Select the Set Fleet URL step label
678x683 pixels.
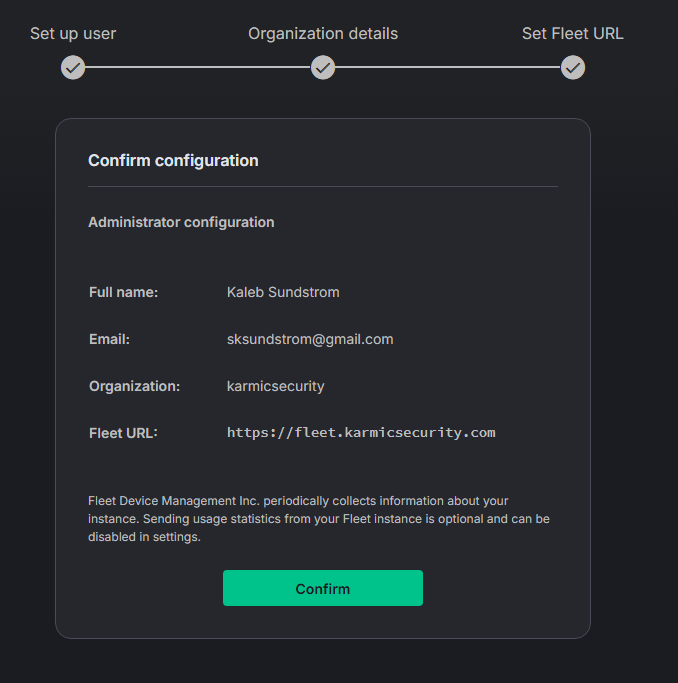[x=573, y=34]
